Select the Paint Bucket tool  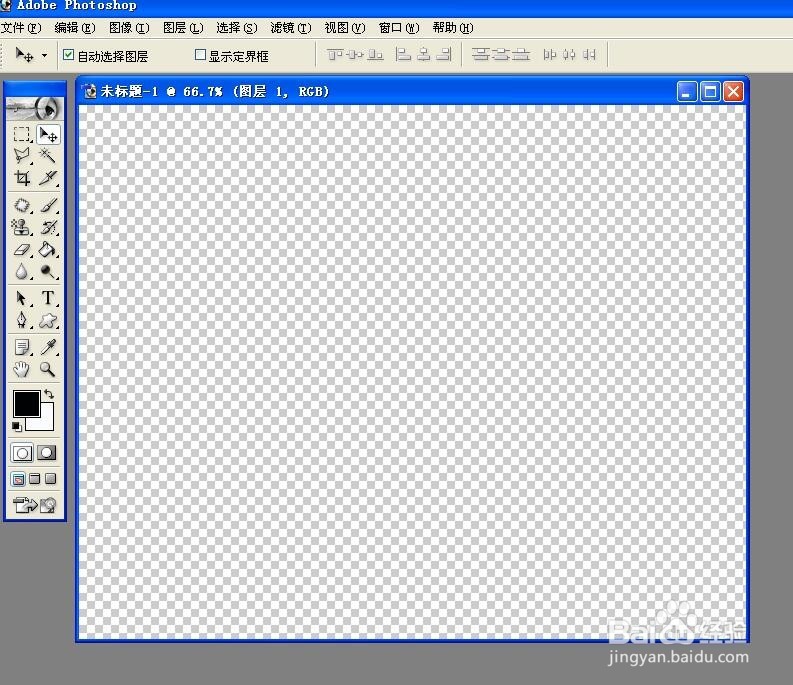point(48,249)
